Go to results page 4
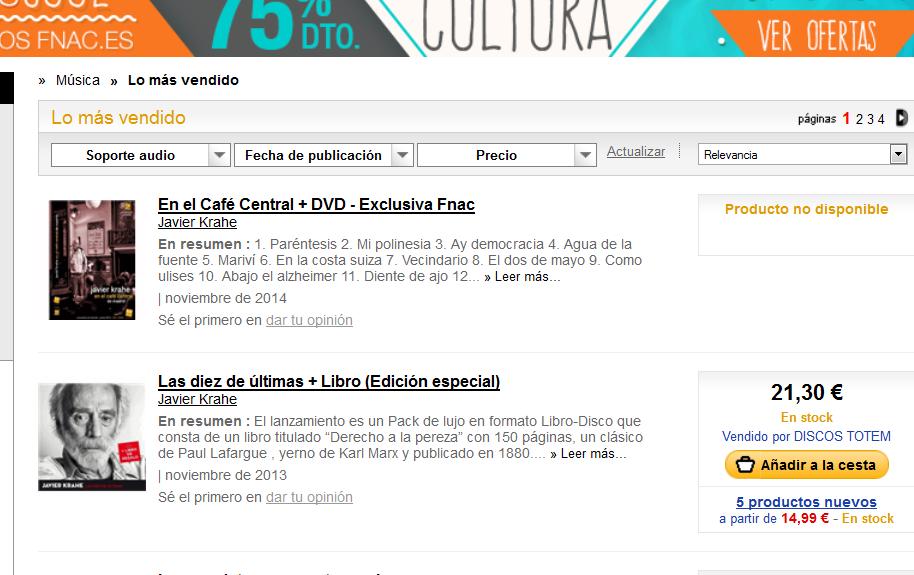 [x=881, y=119]
